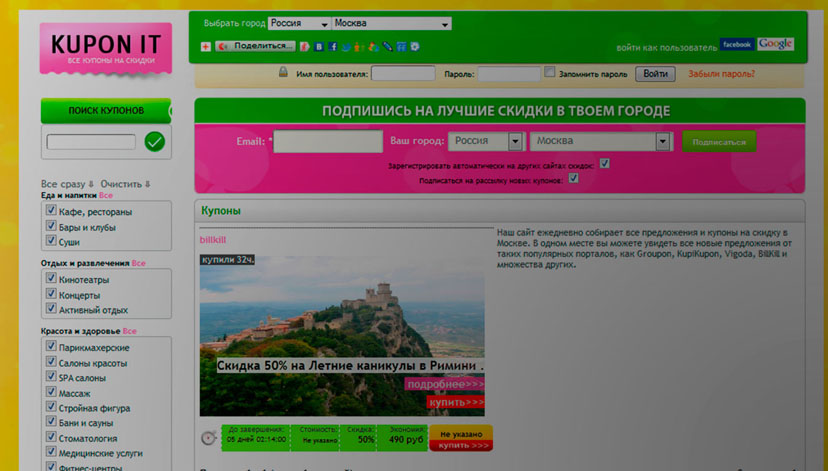Toggle the Парикмахерские checkbox
Screen dimensions: 828x471
click(x=51, y=346)
